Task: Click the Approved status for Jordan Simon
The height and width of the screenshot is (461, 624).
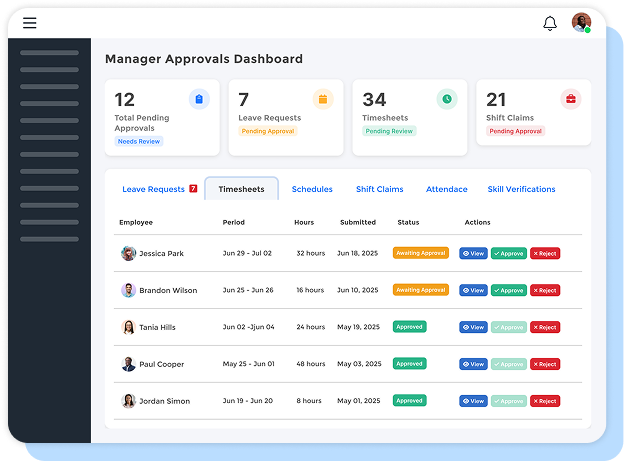Action: [410, 400]
